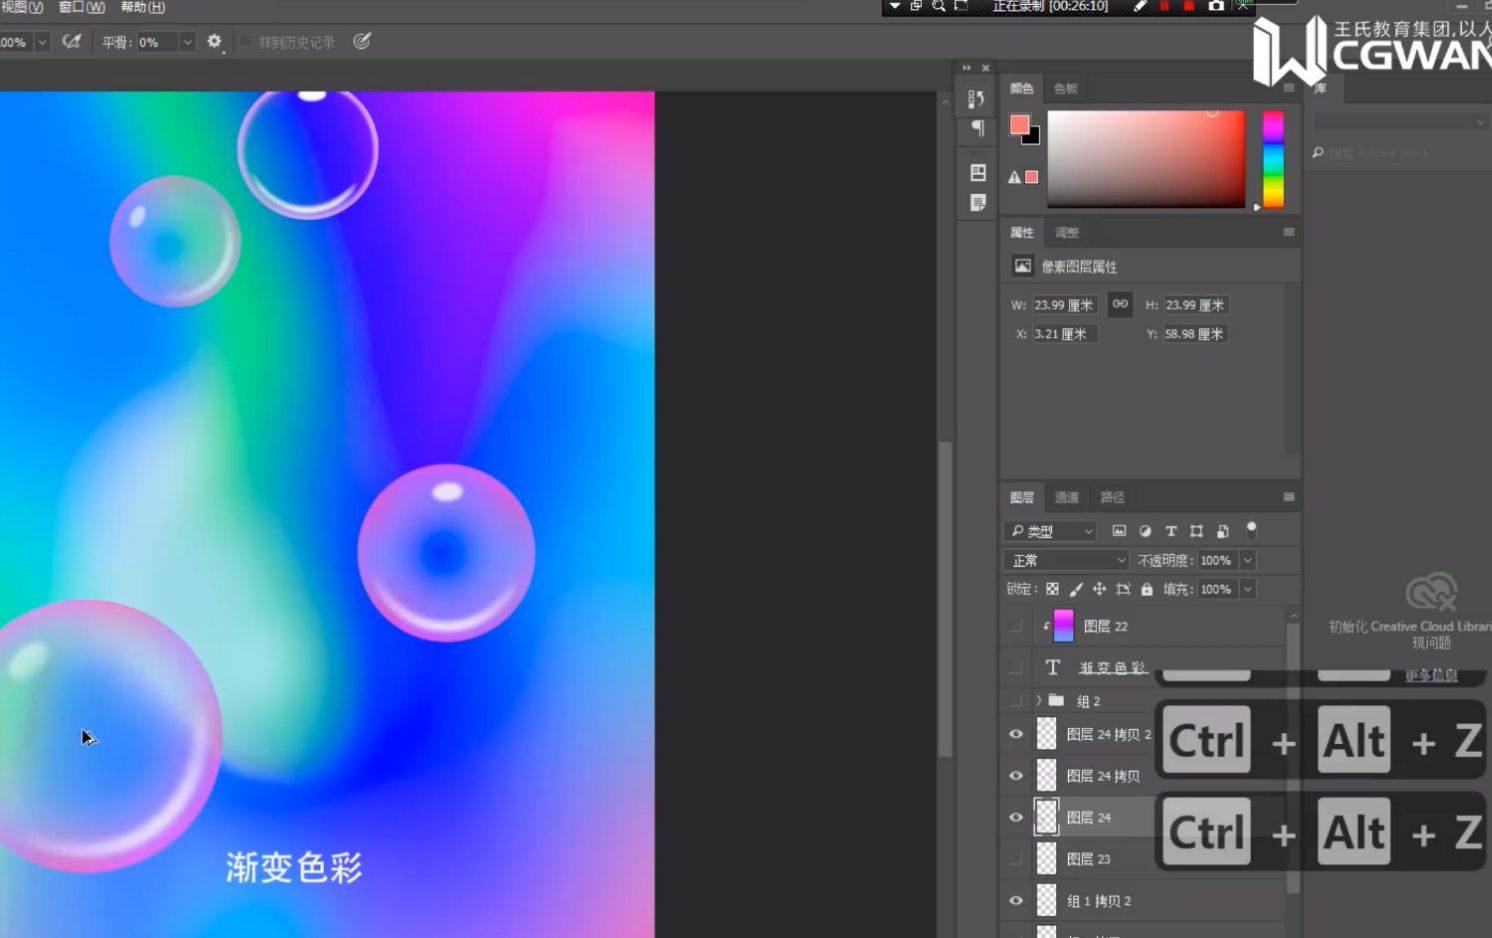Open the 窗口(W) menu
Screen dimensions: 1492x938
(82, 7)
